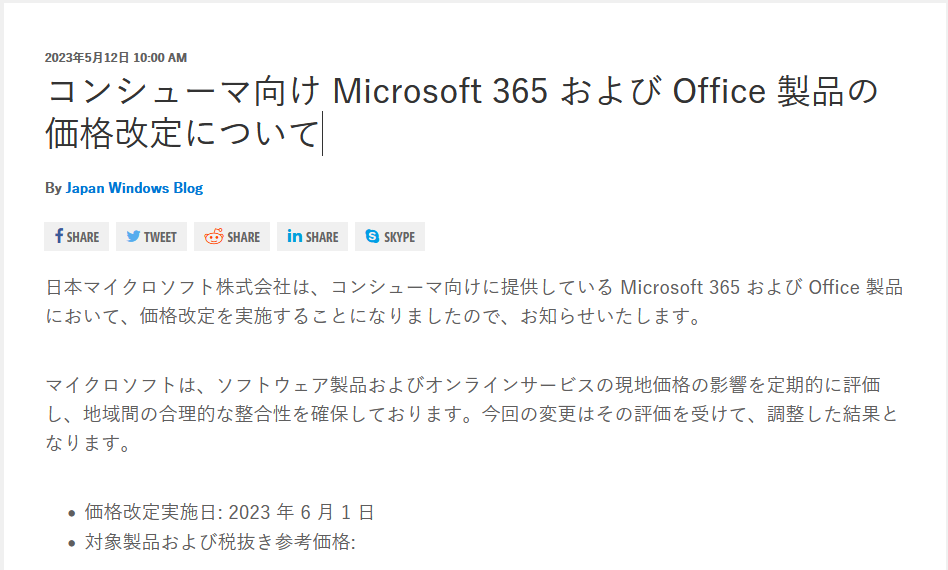Click the bullet 価格改定実施日: 2023 年 6 月 1 日
Viewport: 948px width, 570px height.
[x=229, y=512]
